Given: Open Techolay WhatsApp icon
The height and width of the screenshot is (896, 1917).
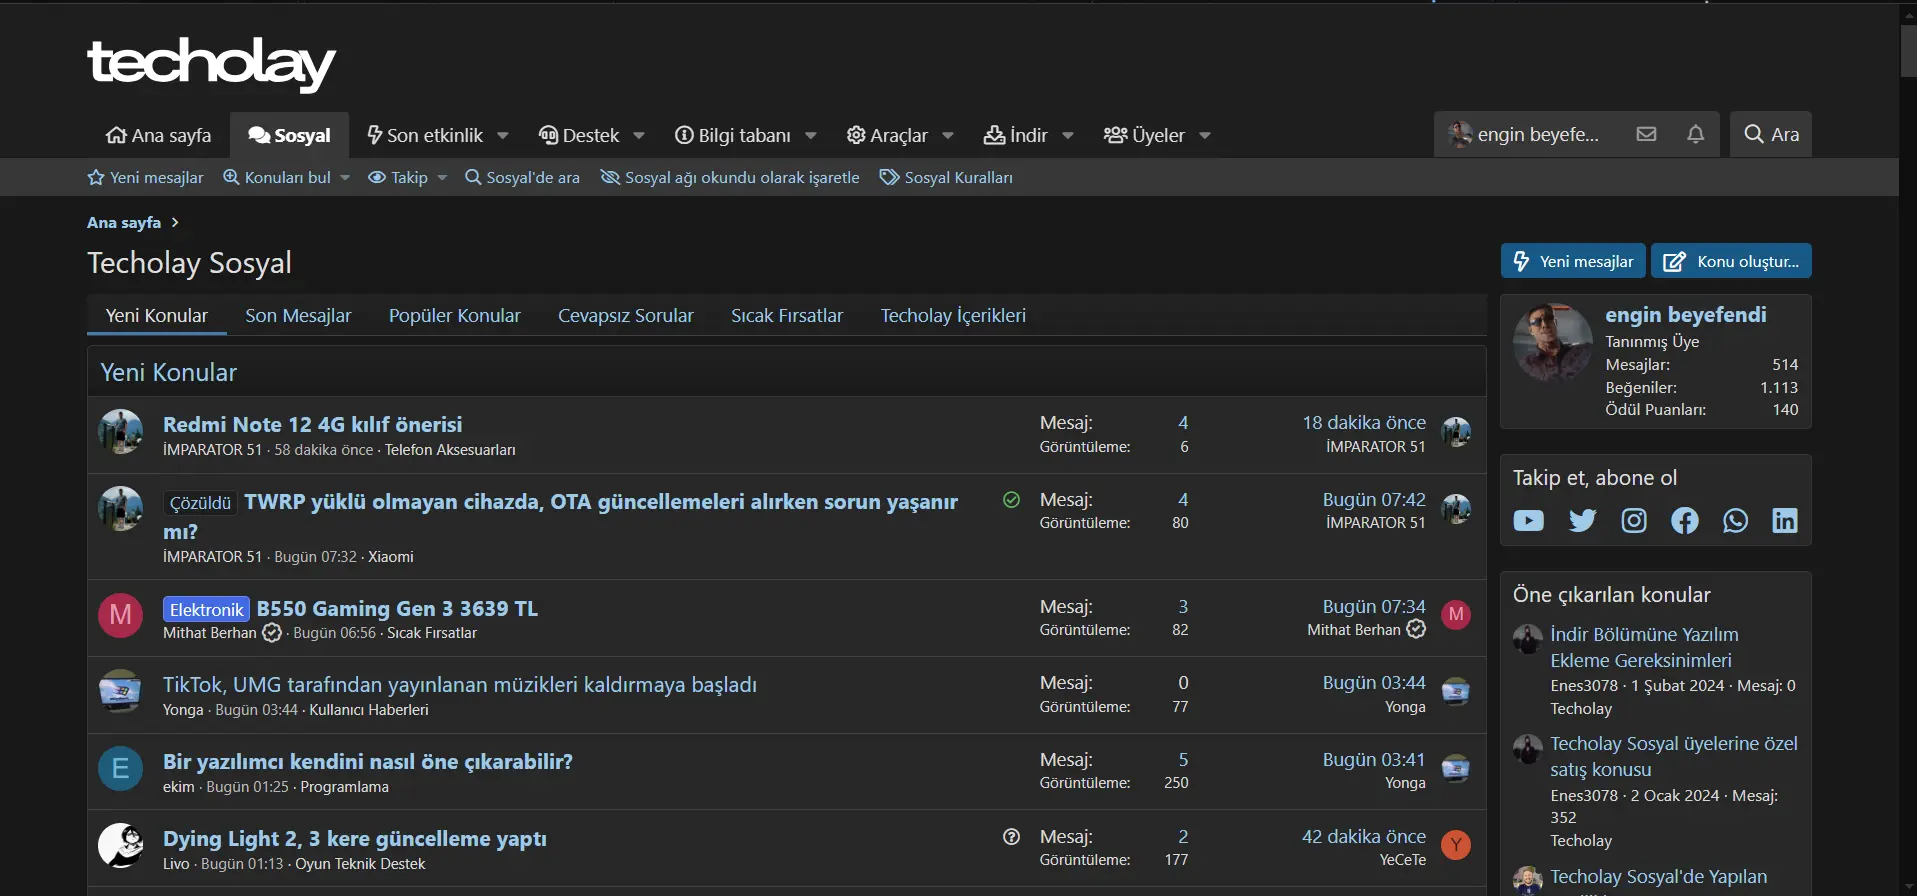Looking at the screenshot, I should (1735, 520).
